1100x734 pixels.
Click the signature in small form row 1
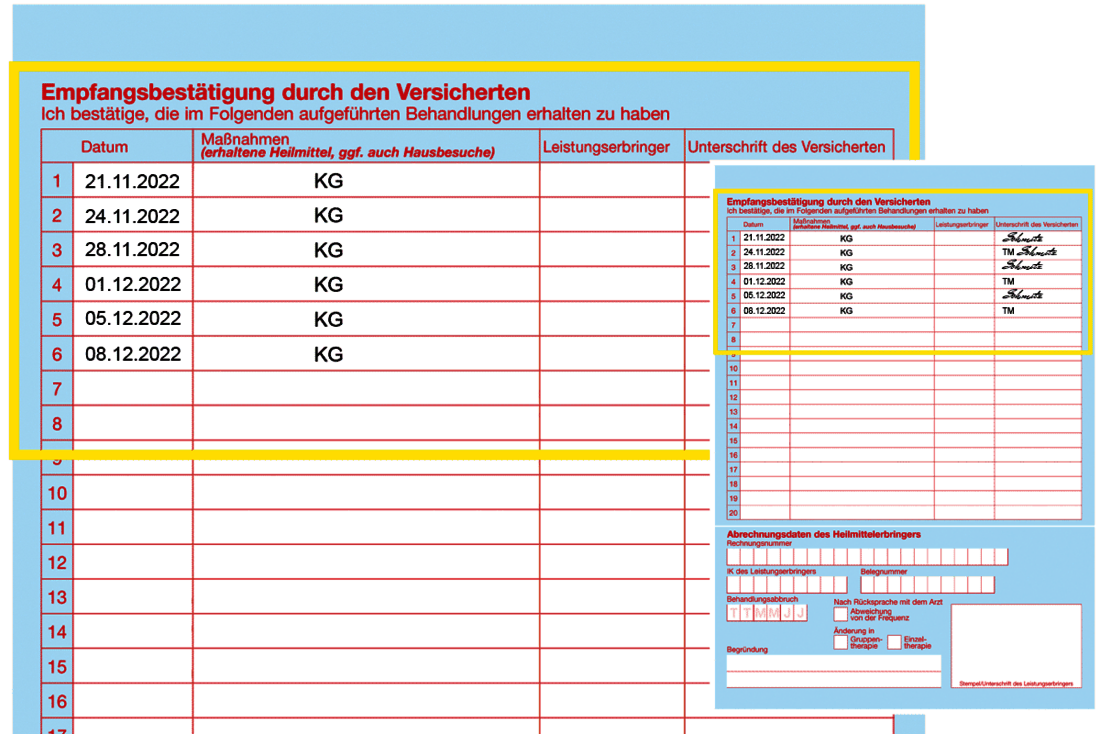point(1022,238)
